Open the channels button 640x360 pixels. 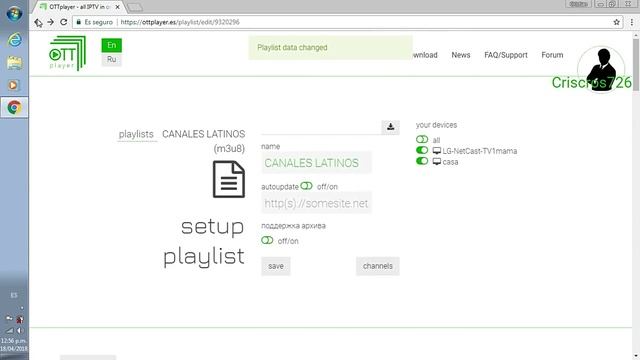coord(378,266)
